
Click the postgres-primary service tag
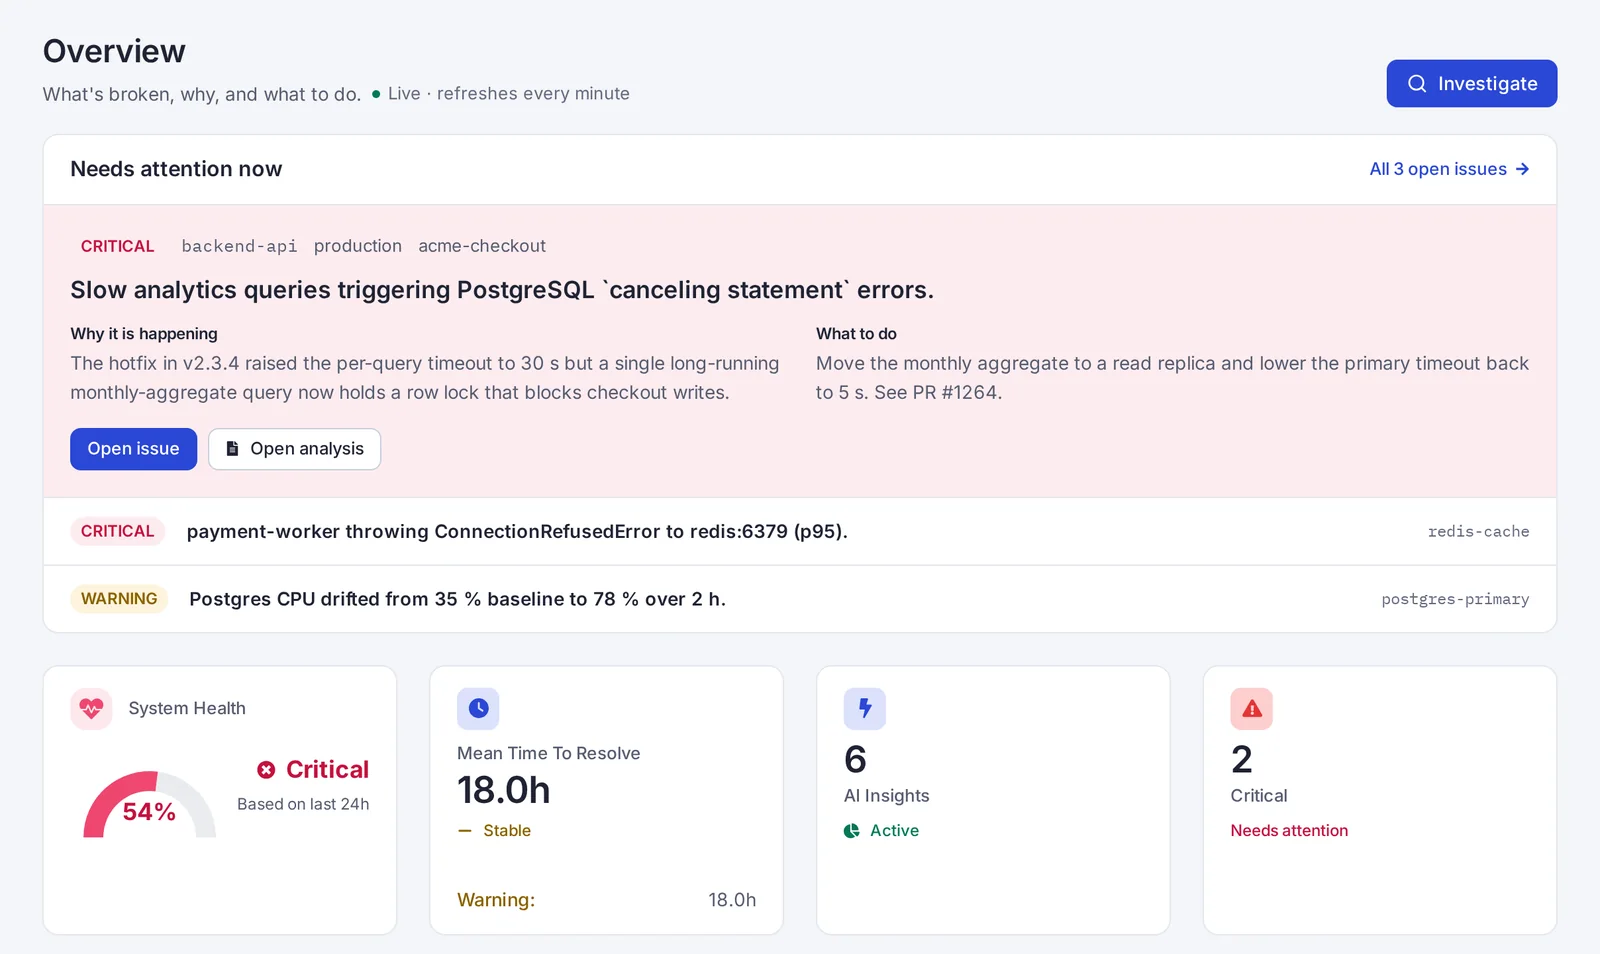tap(1455, 599)
